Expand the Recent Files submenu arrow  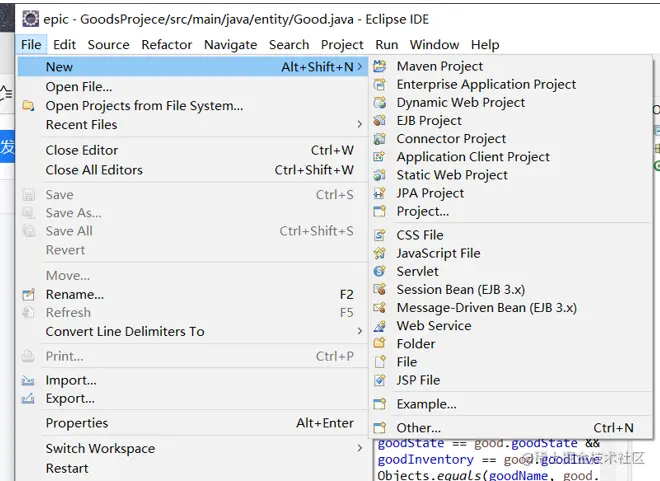359,125
